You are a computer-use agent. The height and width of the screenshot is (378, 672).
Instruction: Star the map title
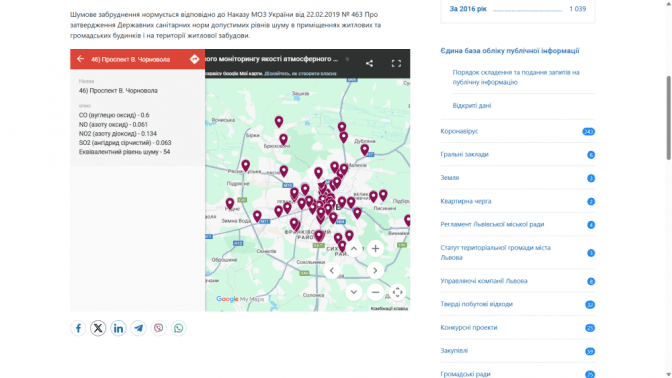tap(347, 59)
